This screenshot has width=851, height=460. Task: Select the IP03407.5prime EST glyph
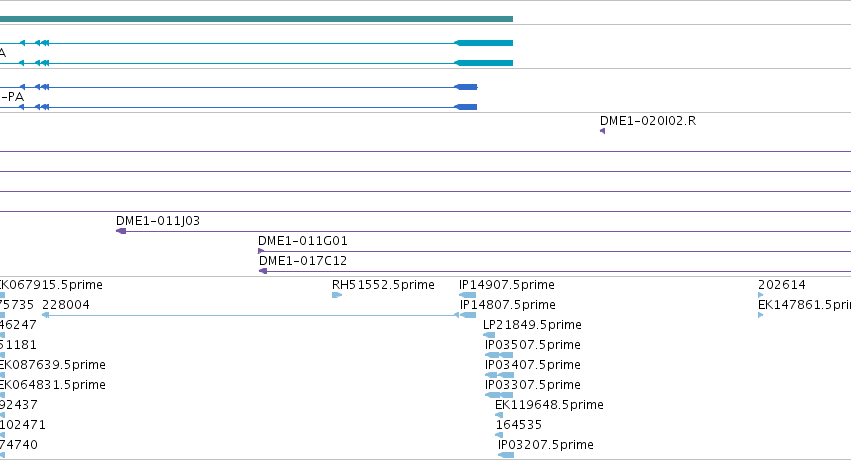pyautogui.click(x=499, y=375)
